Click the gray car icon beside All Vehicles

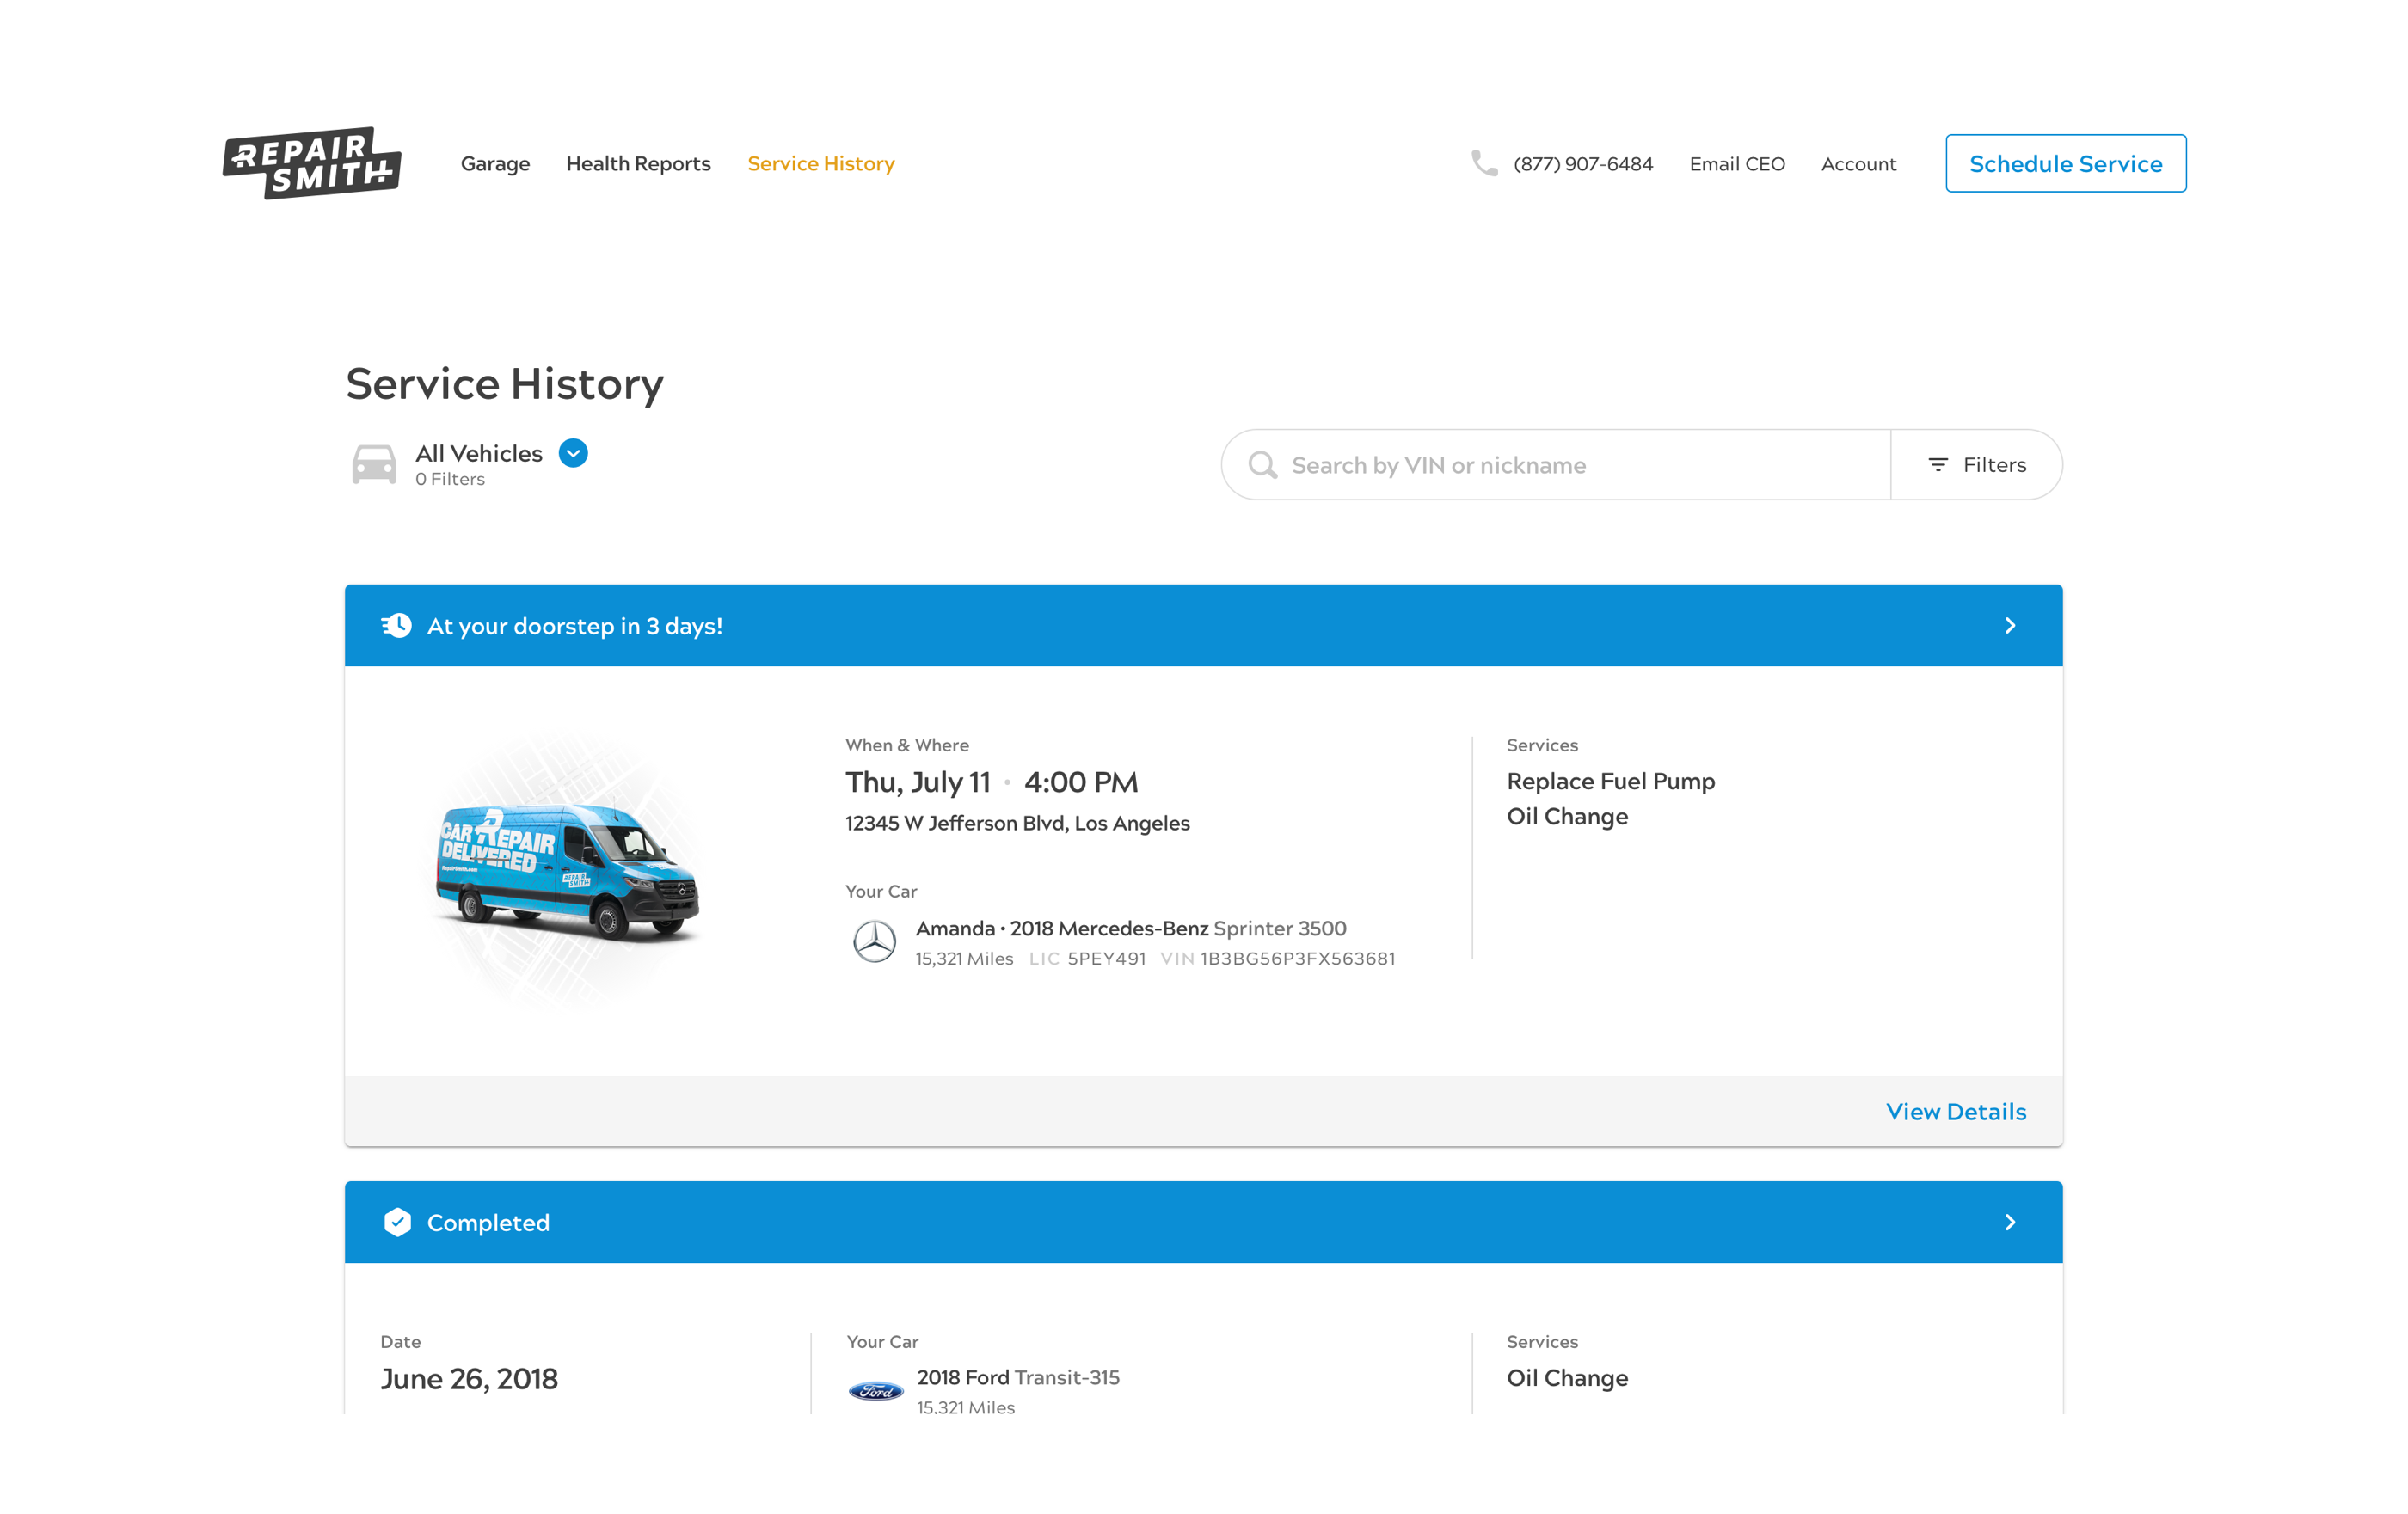point(374,465)
